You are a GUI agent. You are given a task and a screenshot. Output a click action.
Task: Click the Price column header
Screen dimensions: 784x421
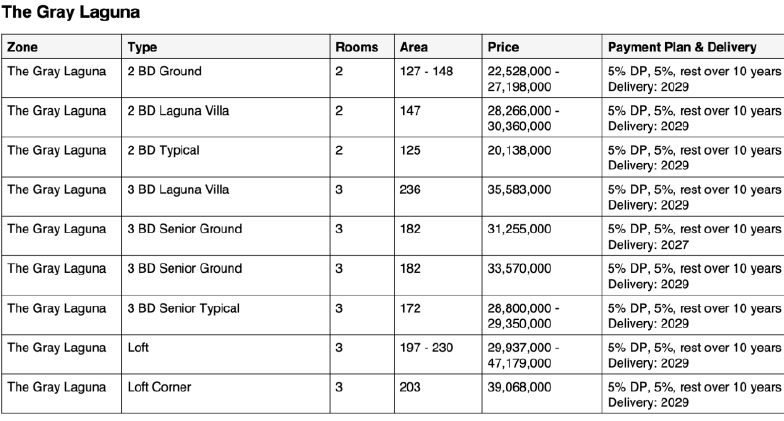(x=542, y=46)
